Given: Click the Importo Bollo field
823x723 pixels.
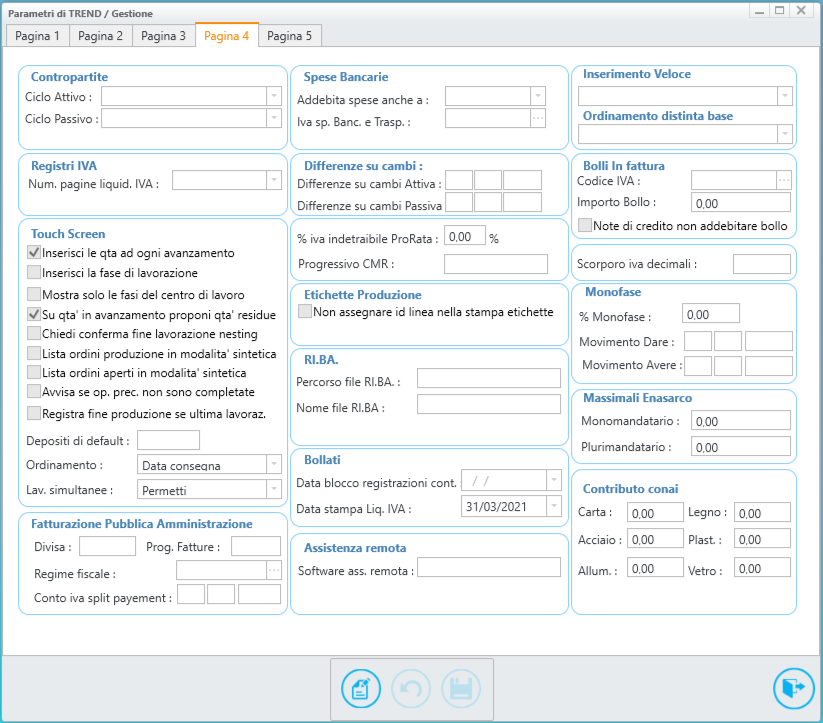Looking at the screenshot, I should point(741,203).
